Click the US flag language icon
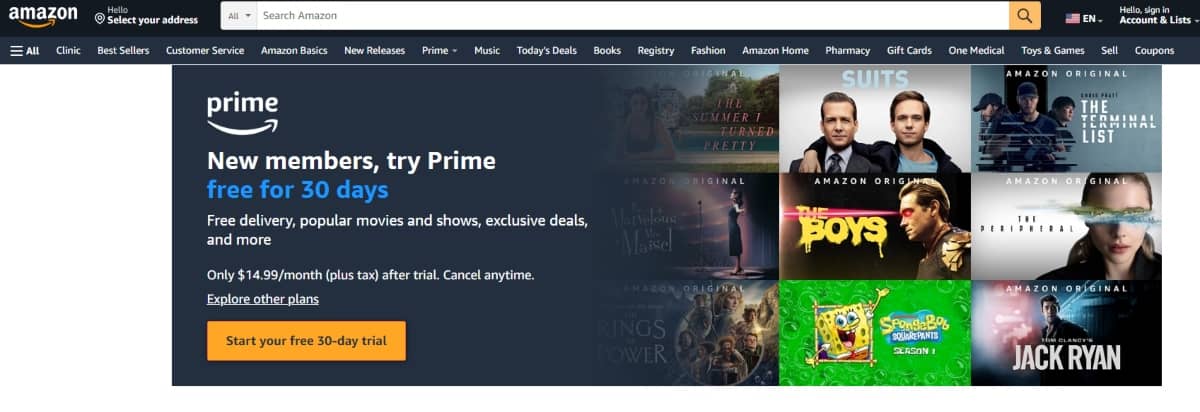 [x=1073, y=19]
